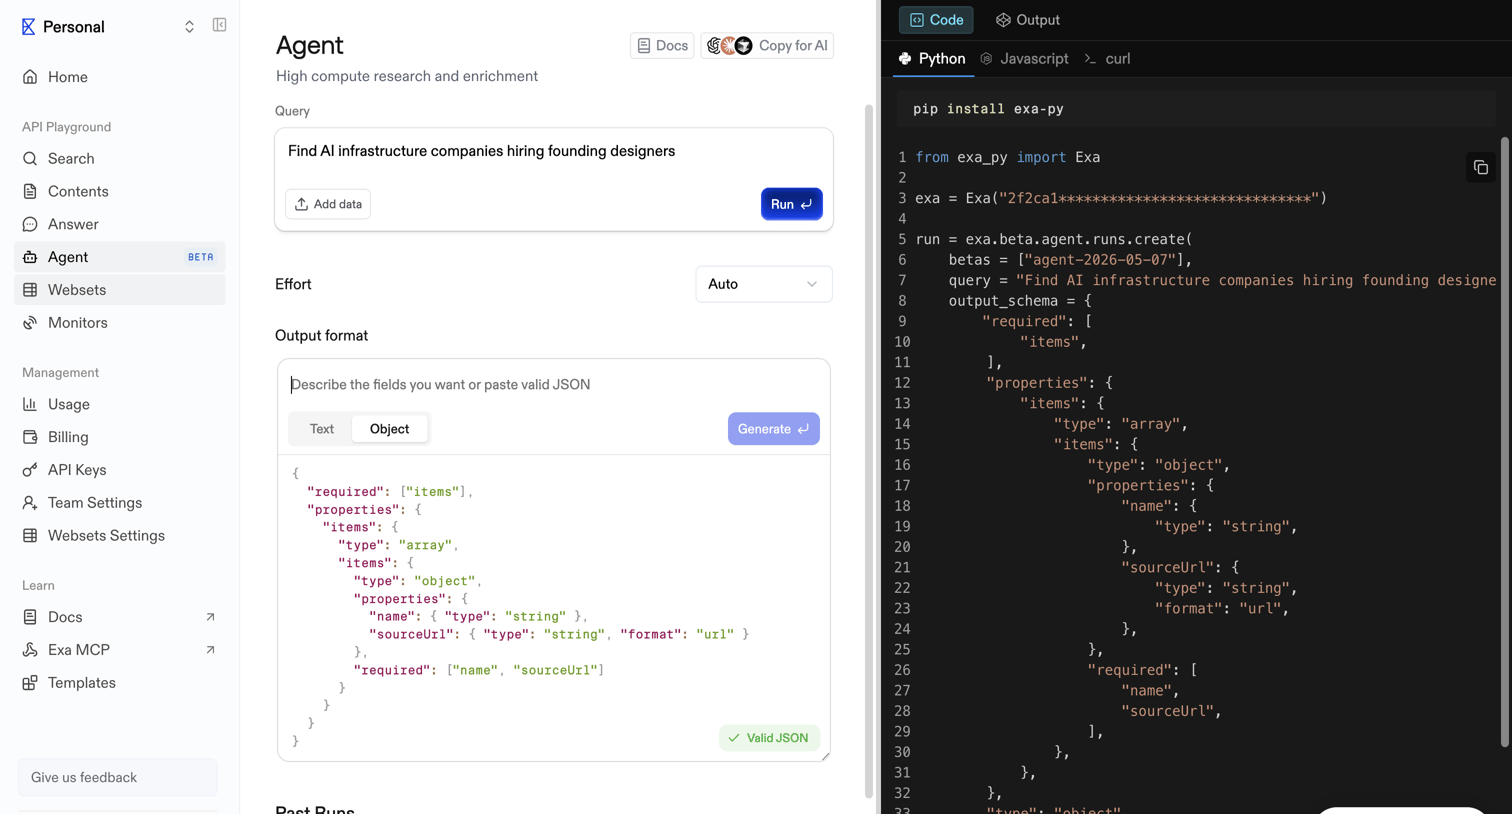Click the Templates icon in sidebar
This screenshot has width=1512, height=814.
pyautogui.click(x=30, y=683)
